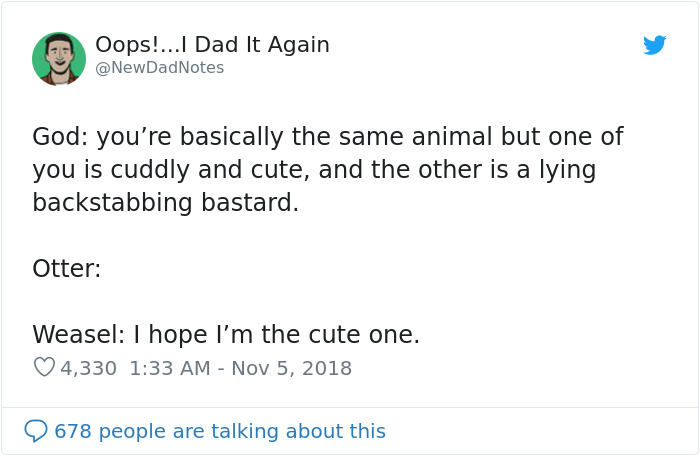Viewport: 700px width, 456px height.
Task: Open the NewDadNotes profile avatar
Action: [x=58, y=58]
